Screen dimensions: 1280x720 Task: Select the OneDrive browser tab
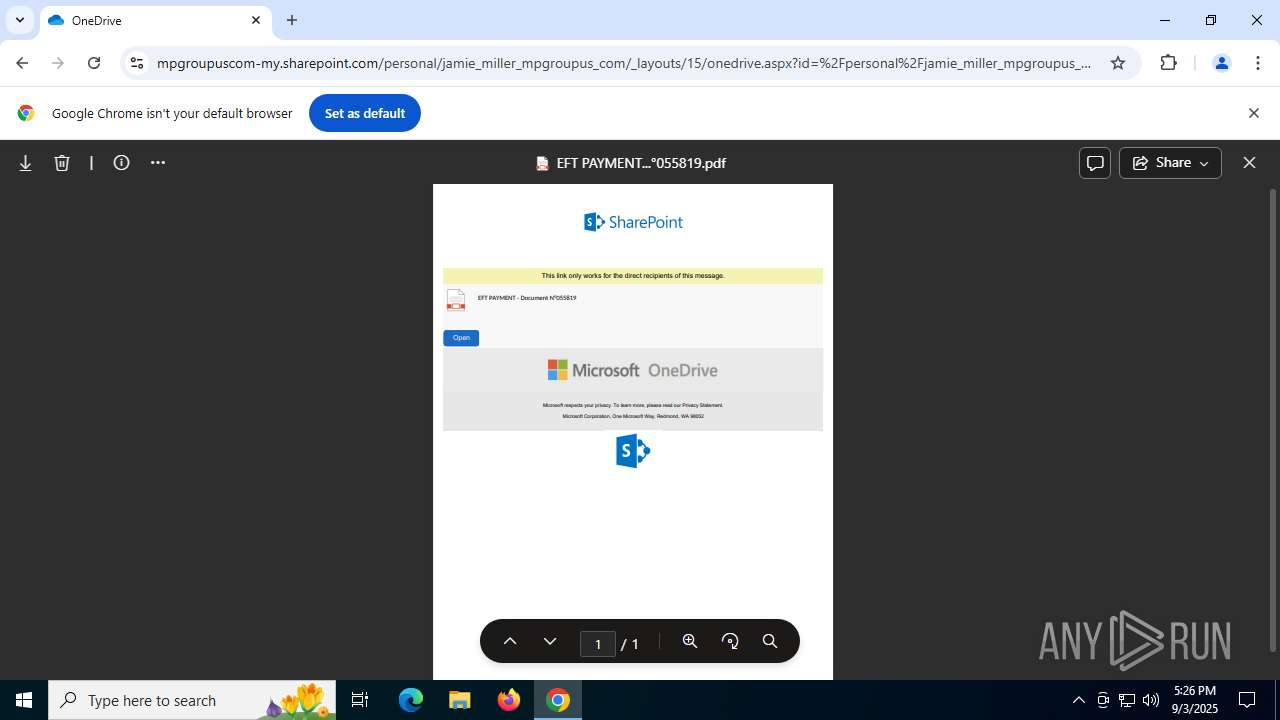click(155, 20)
